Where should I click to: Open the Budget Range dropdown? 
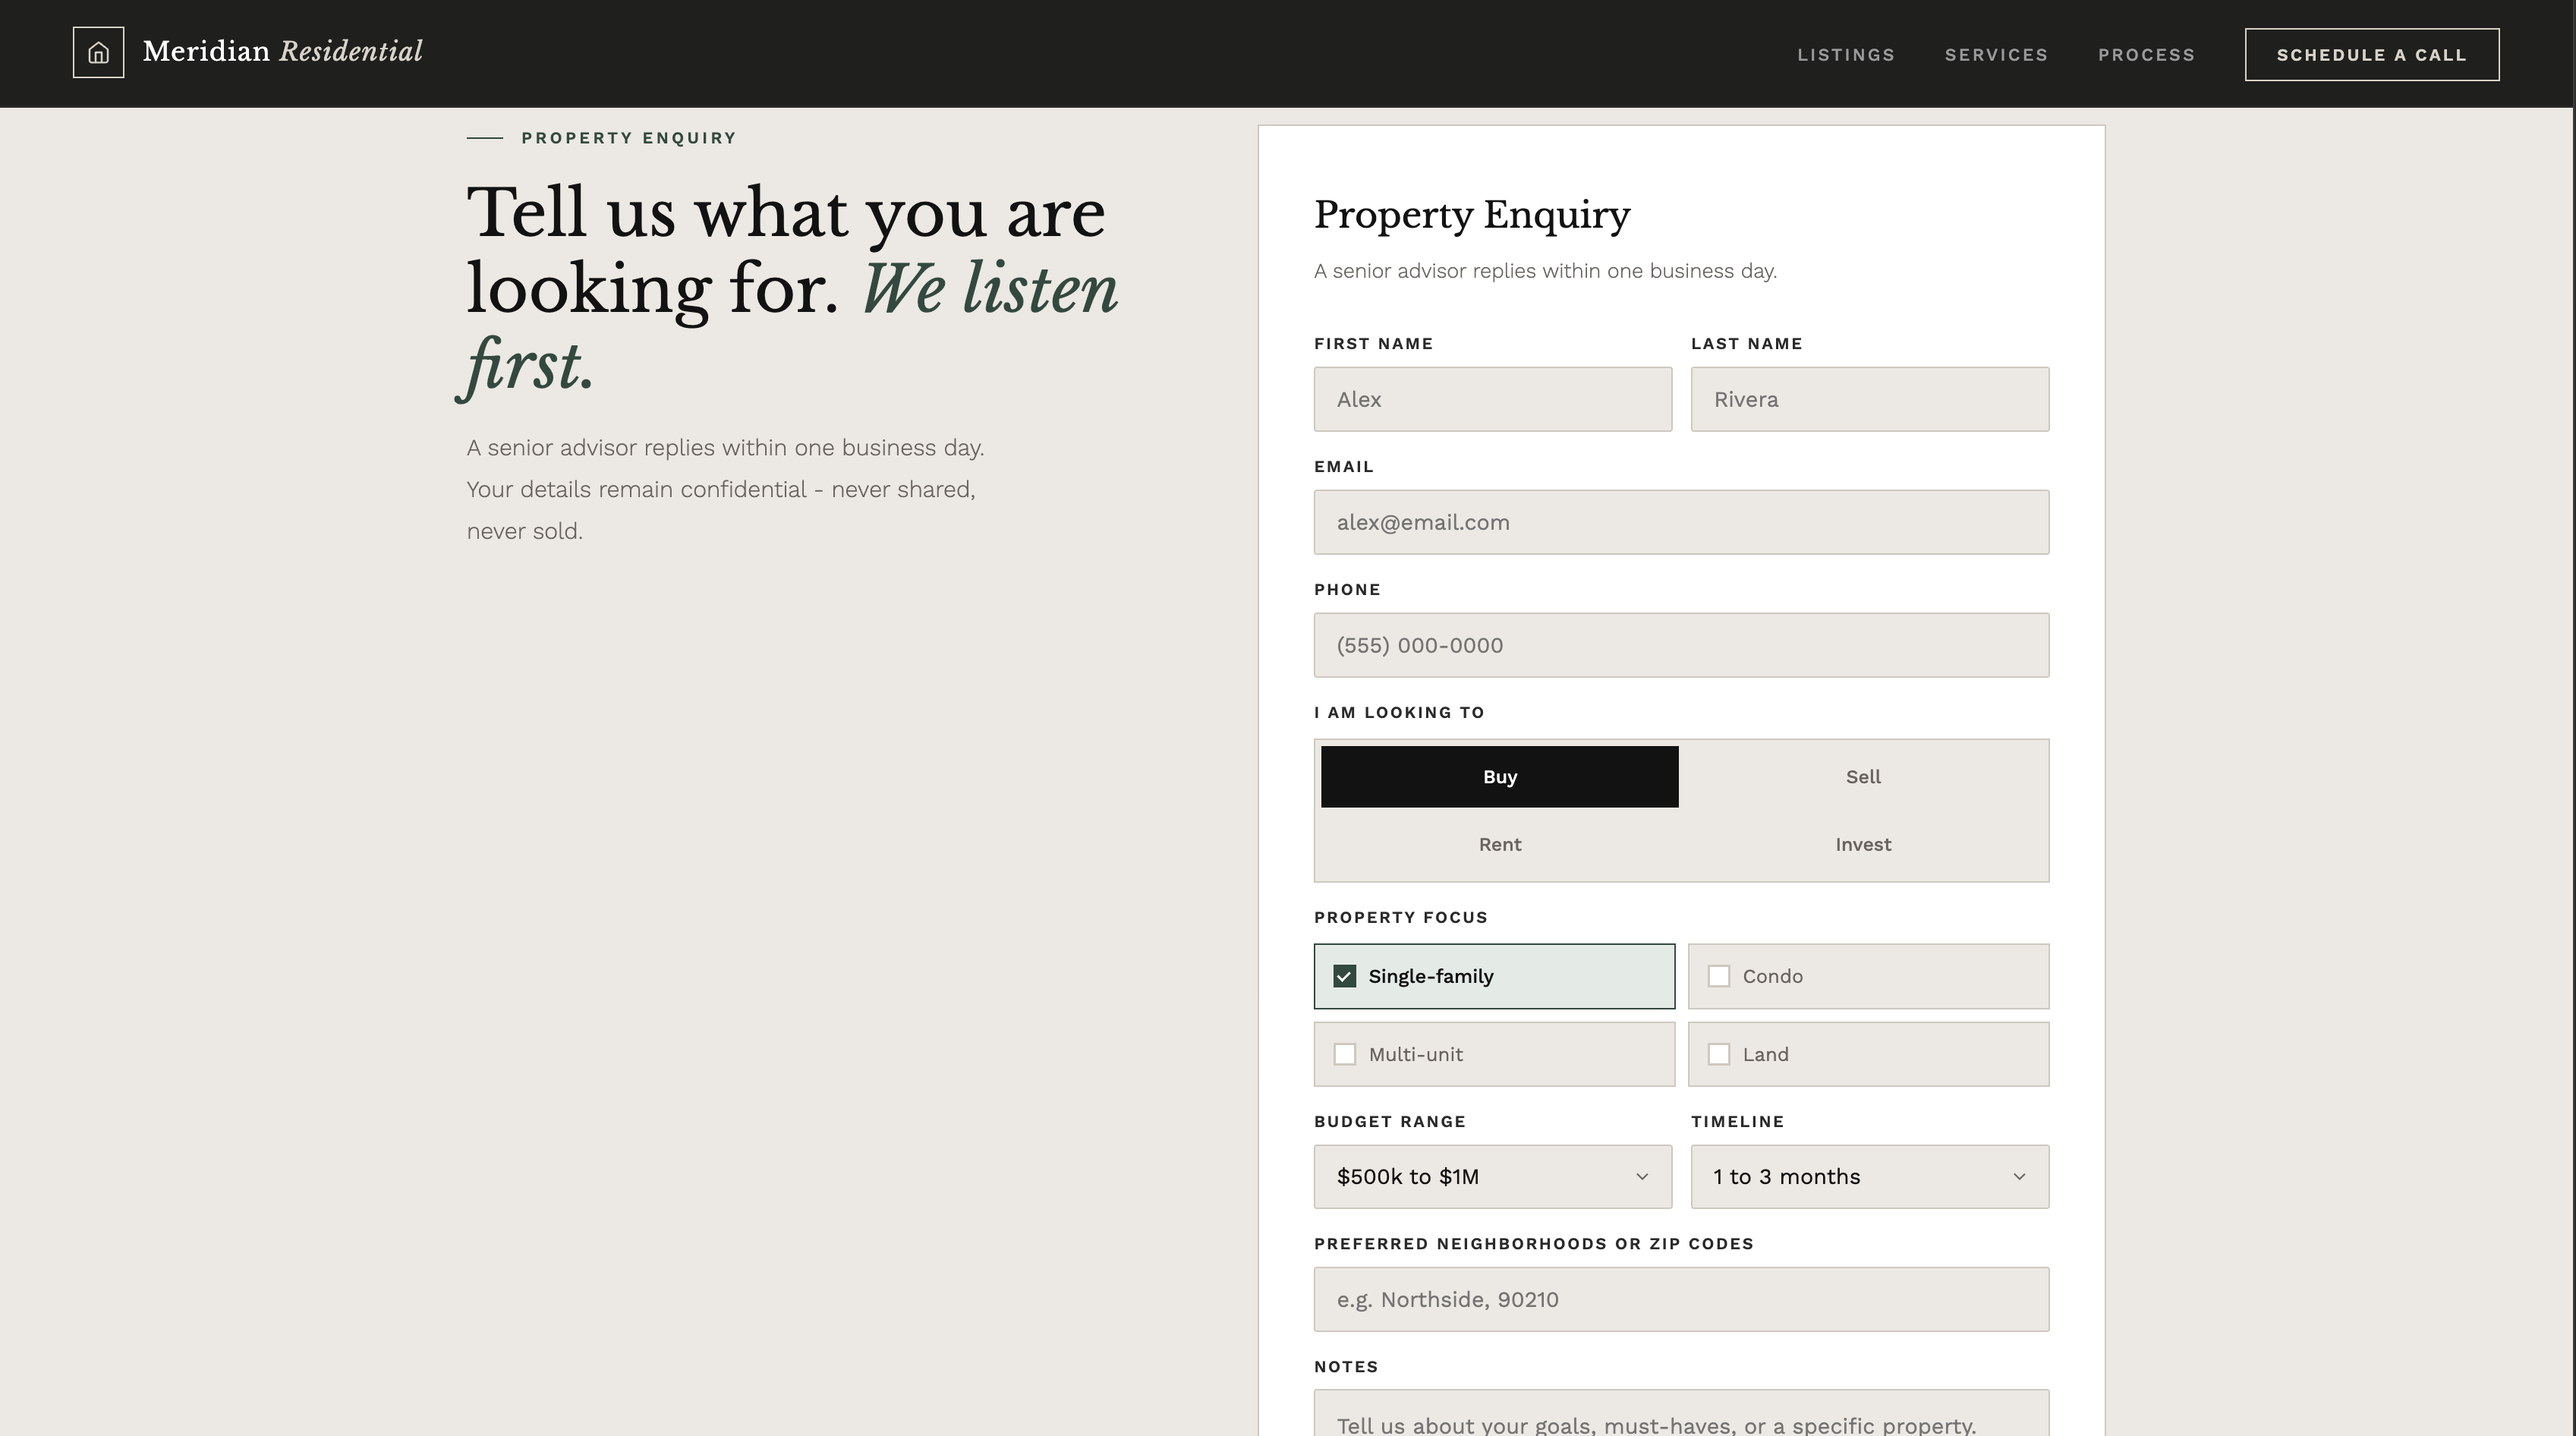(1492, 1177)
